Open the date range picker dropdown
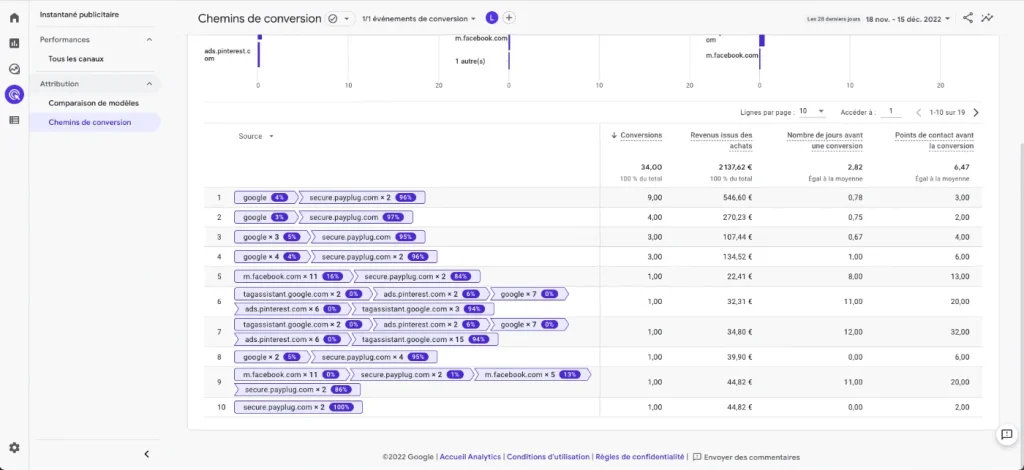 (908, 19)
